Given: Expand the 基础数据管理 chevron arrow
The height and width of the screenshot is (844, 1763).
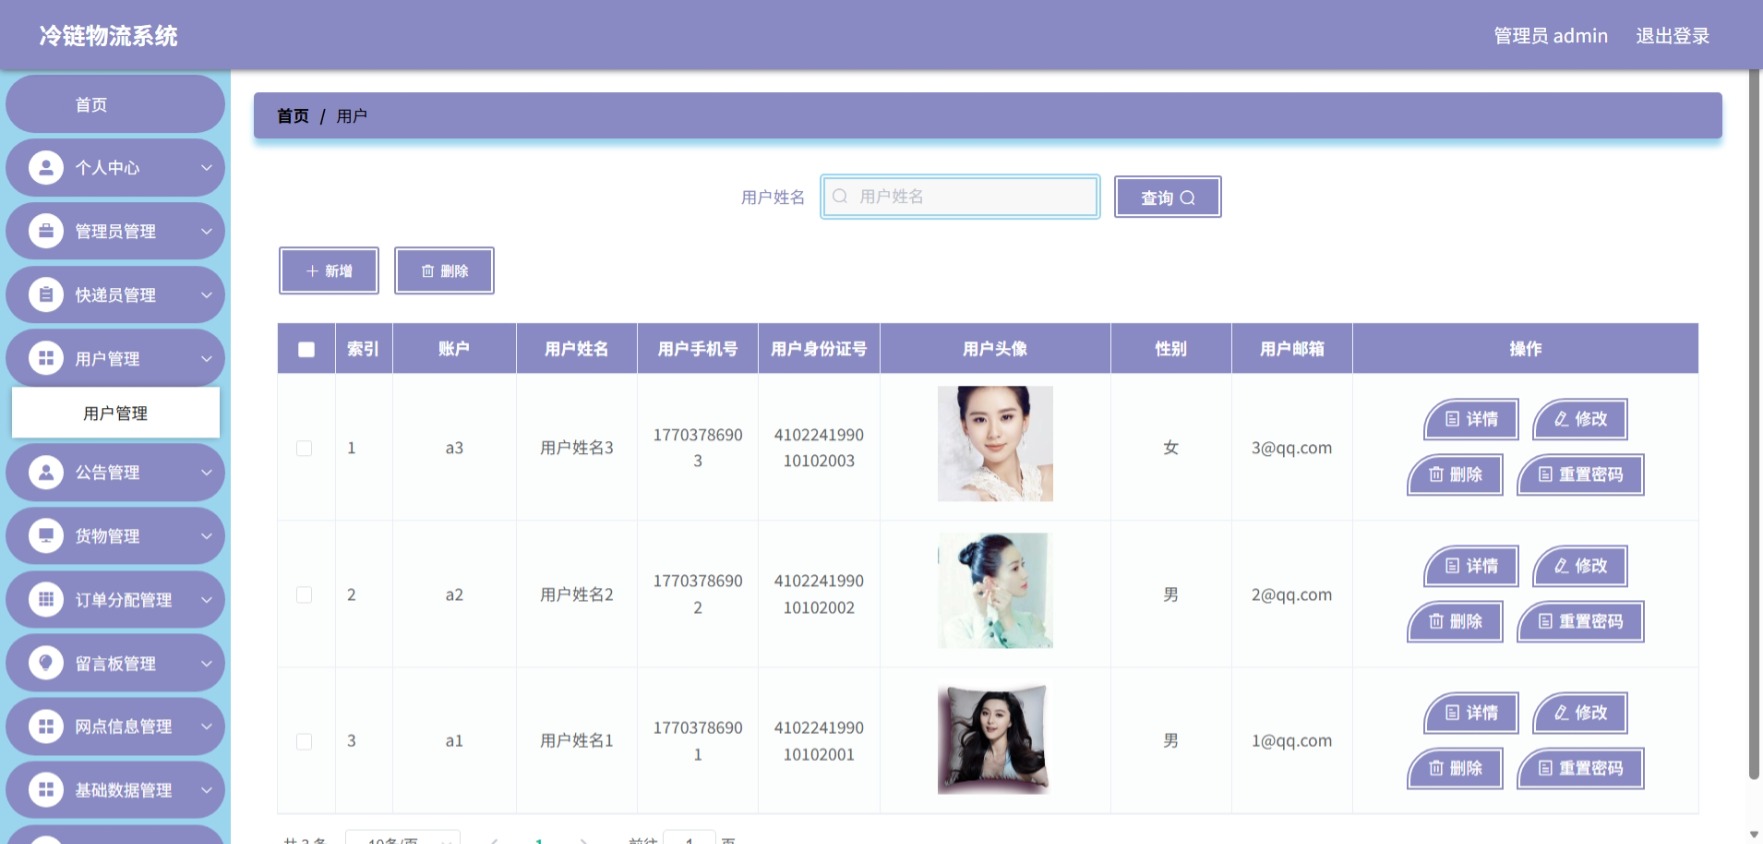Looking at the screenshot, I should pyautogui.click(x=206, y=790).
